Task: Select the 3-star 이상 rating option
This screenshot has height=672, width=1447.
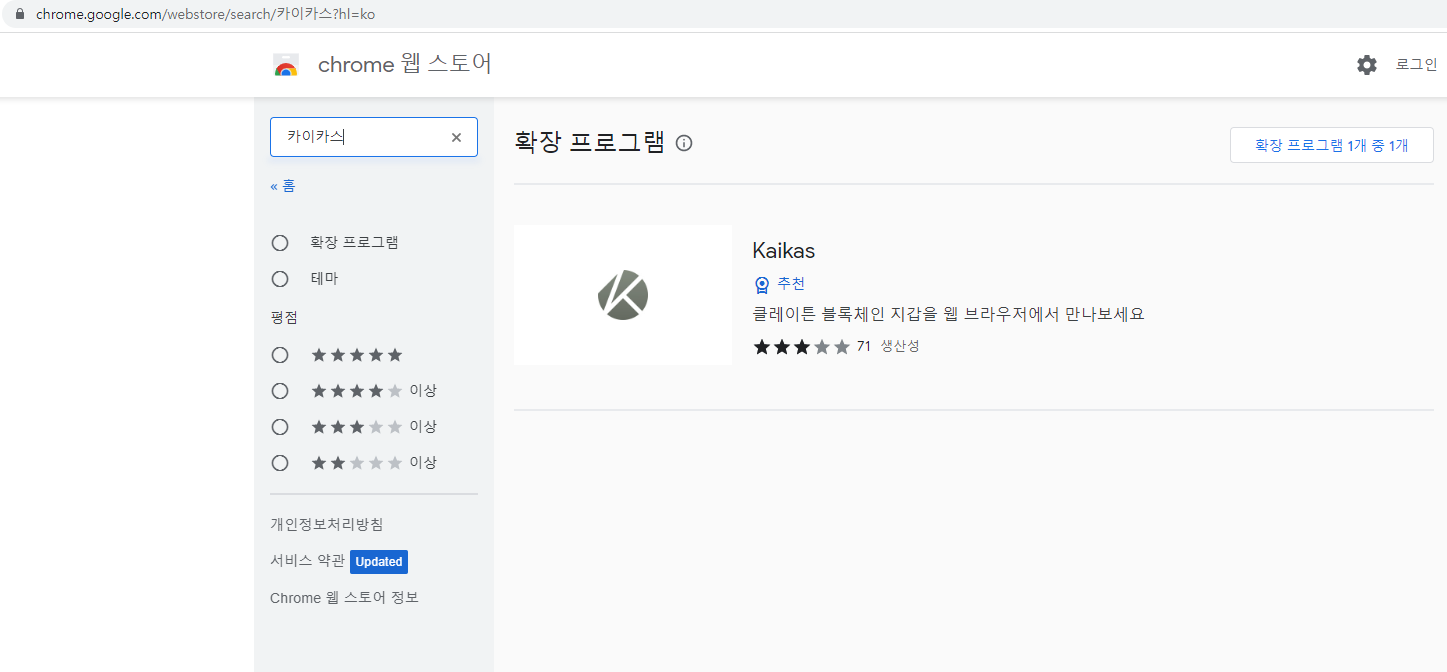Action: click(279, 426)
